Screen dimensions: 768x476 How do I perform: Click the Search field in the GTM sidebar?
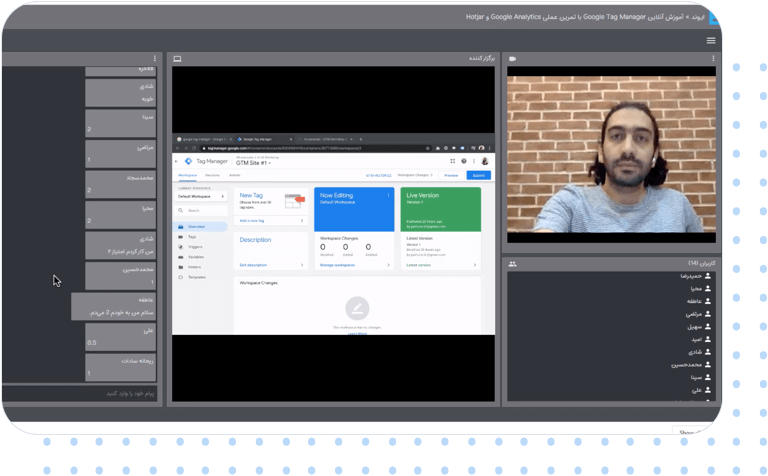click(201, 211)
